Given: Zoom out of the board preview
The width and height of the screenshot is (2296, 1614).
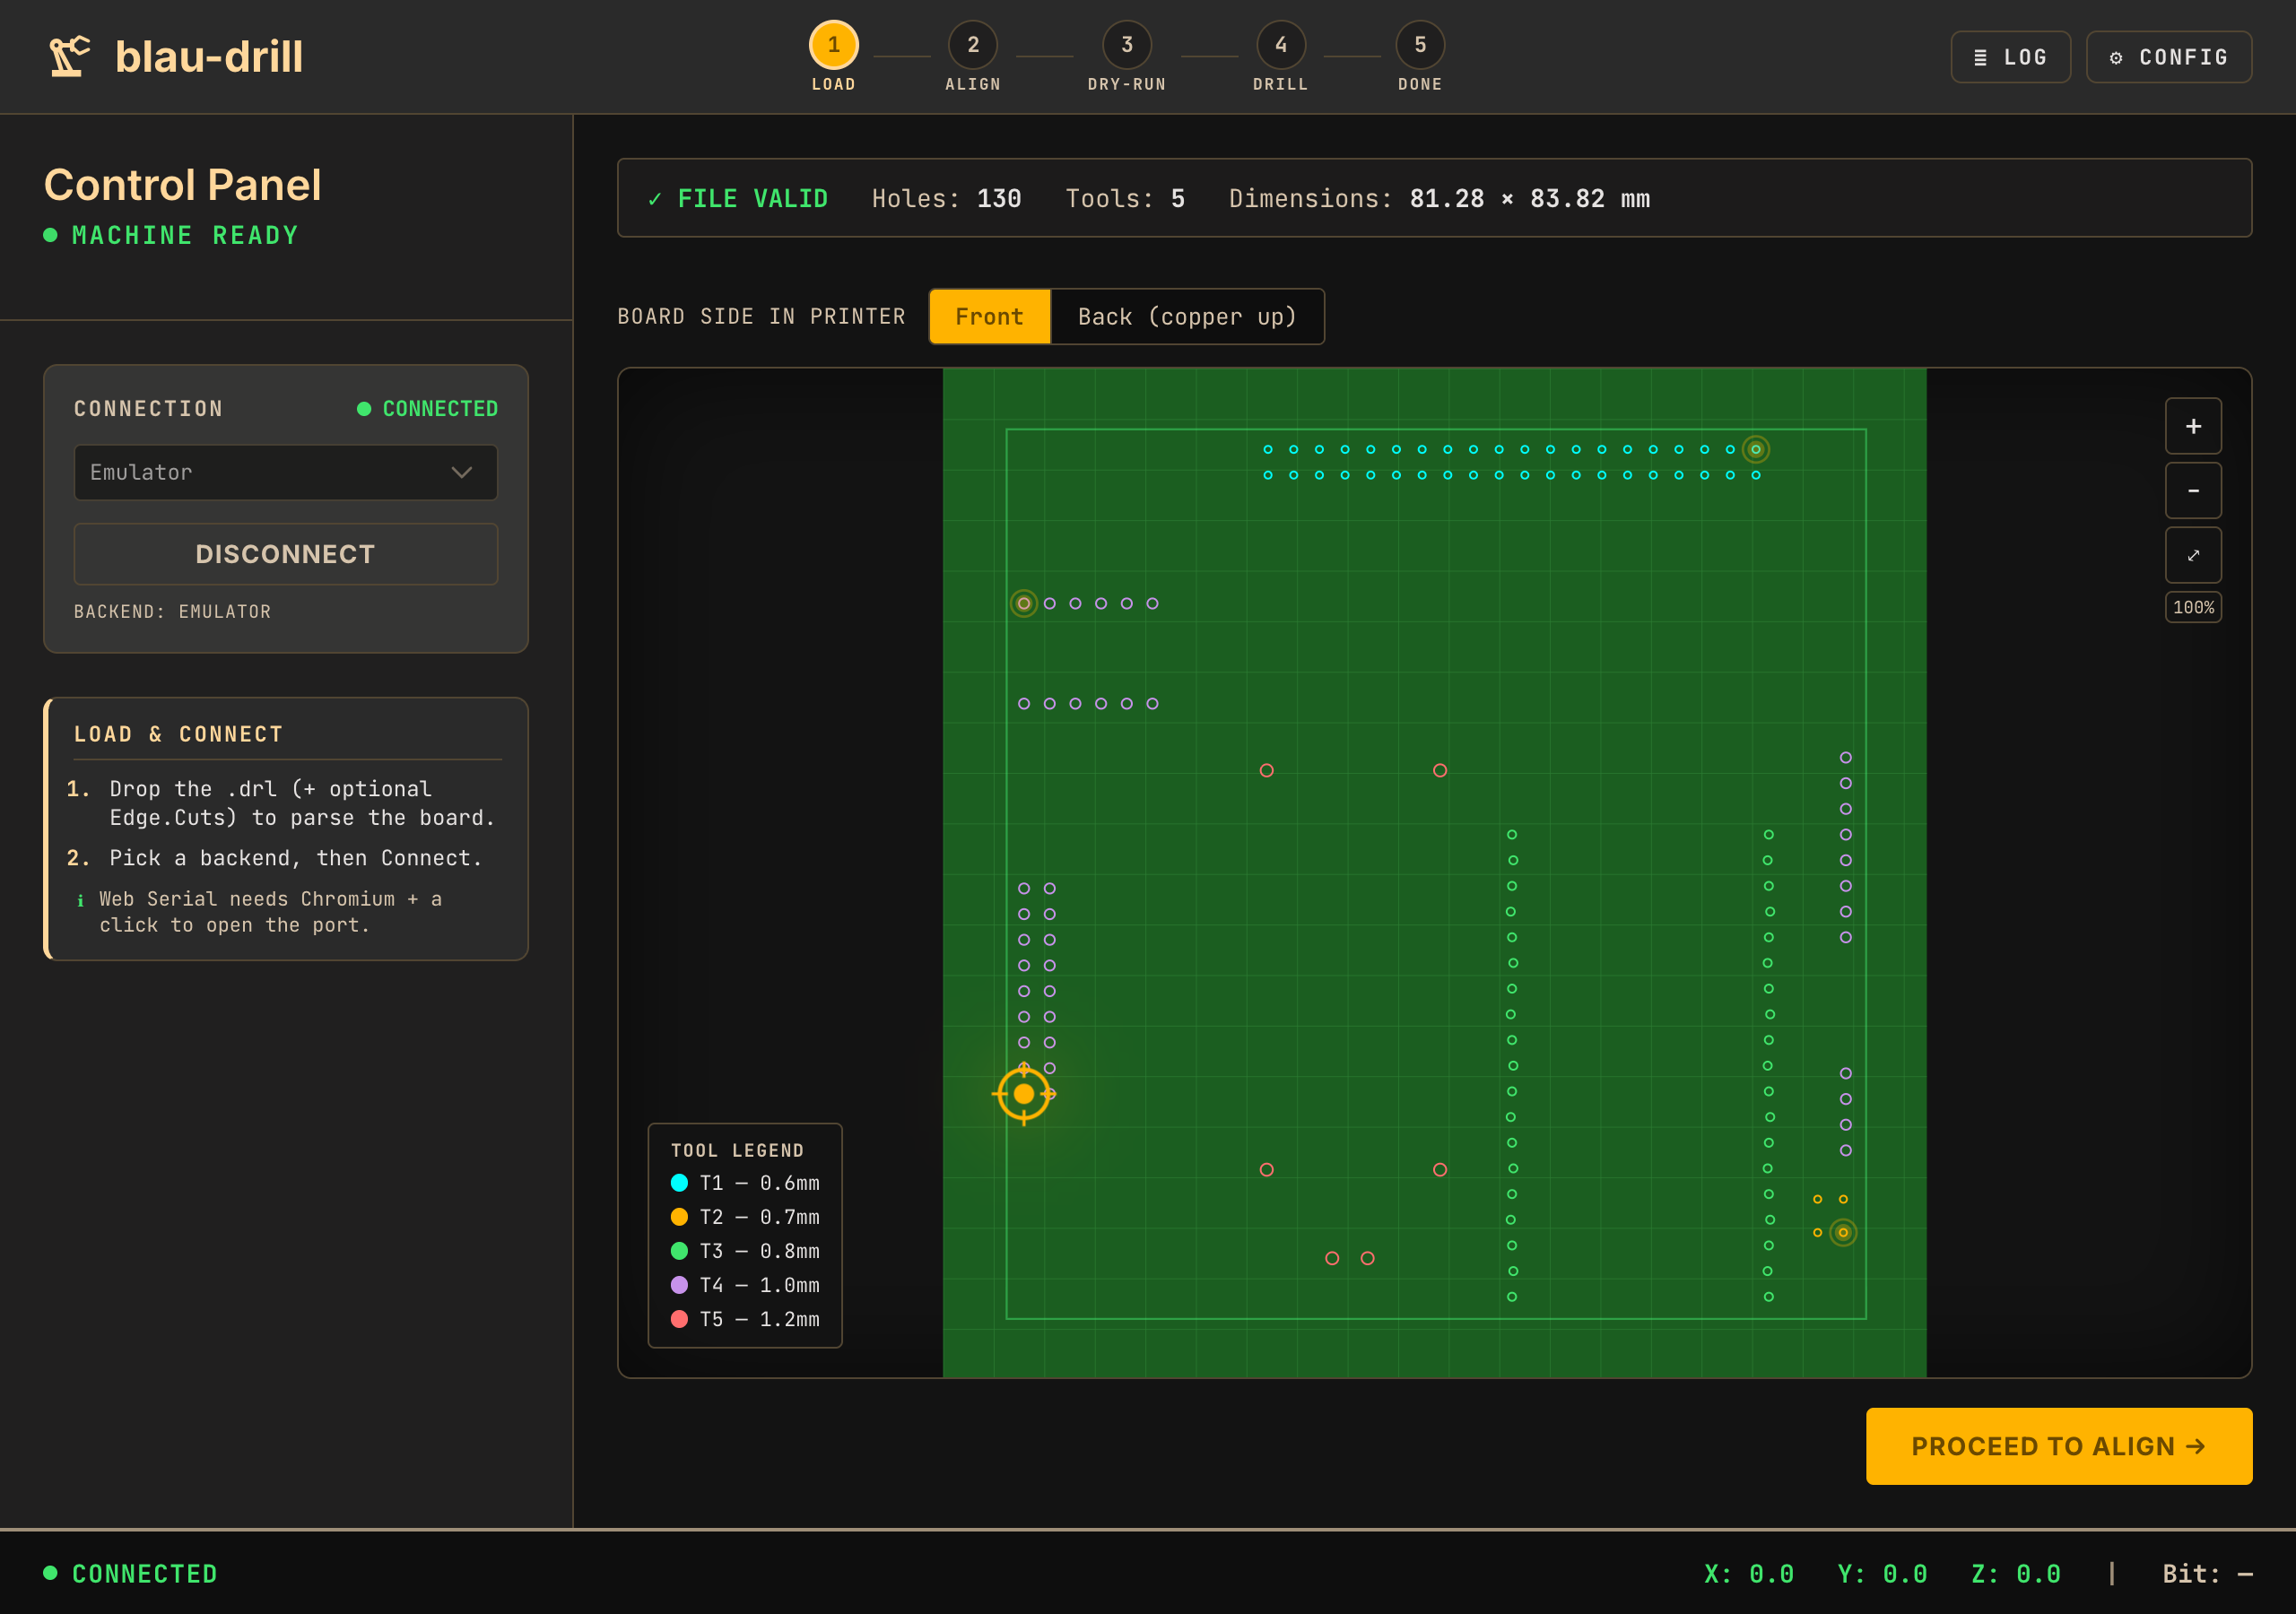Looking at the screenshot, I should (2193, 490).
